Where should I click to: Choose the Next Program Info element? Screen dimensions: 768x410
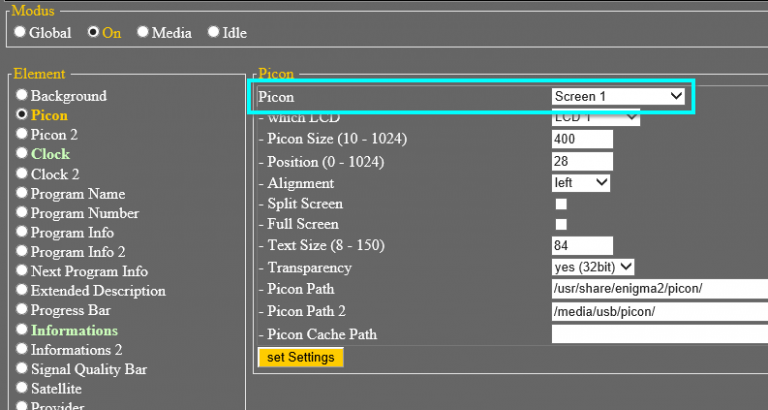coord(21,272)
